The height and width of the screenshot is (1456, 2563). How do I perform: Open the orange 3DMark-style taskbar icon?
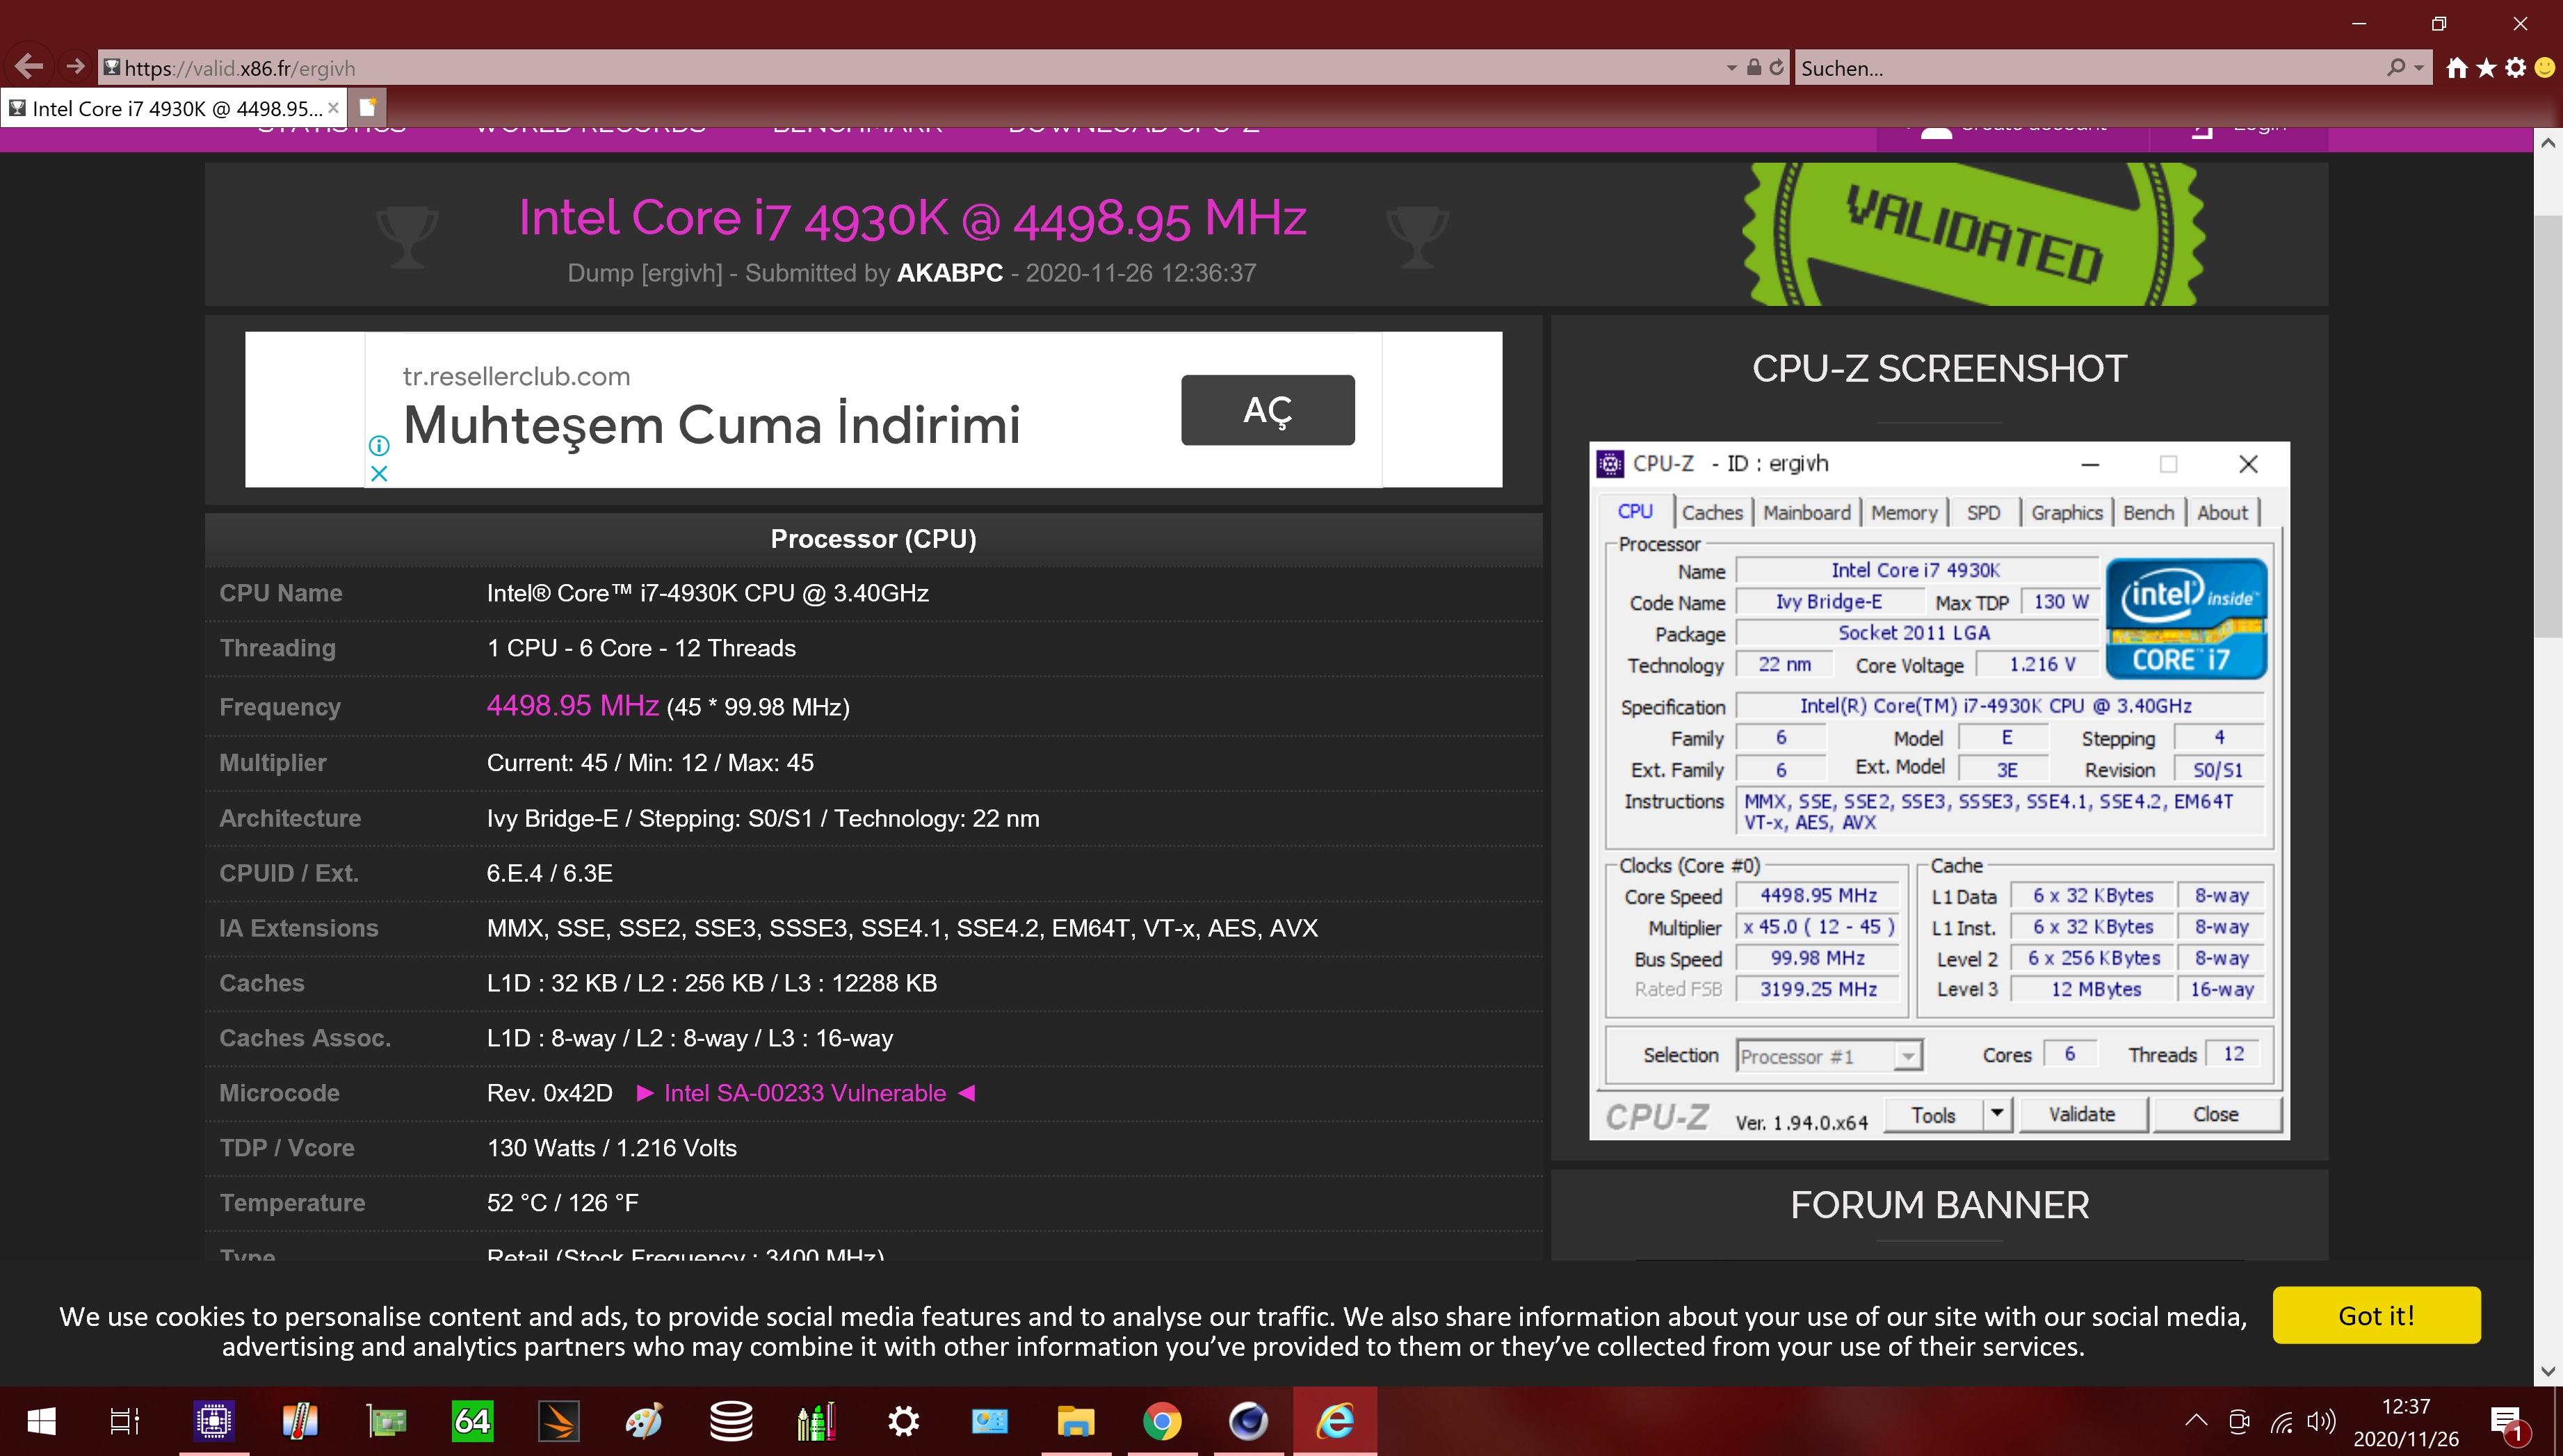click(558, 1421)
